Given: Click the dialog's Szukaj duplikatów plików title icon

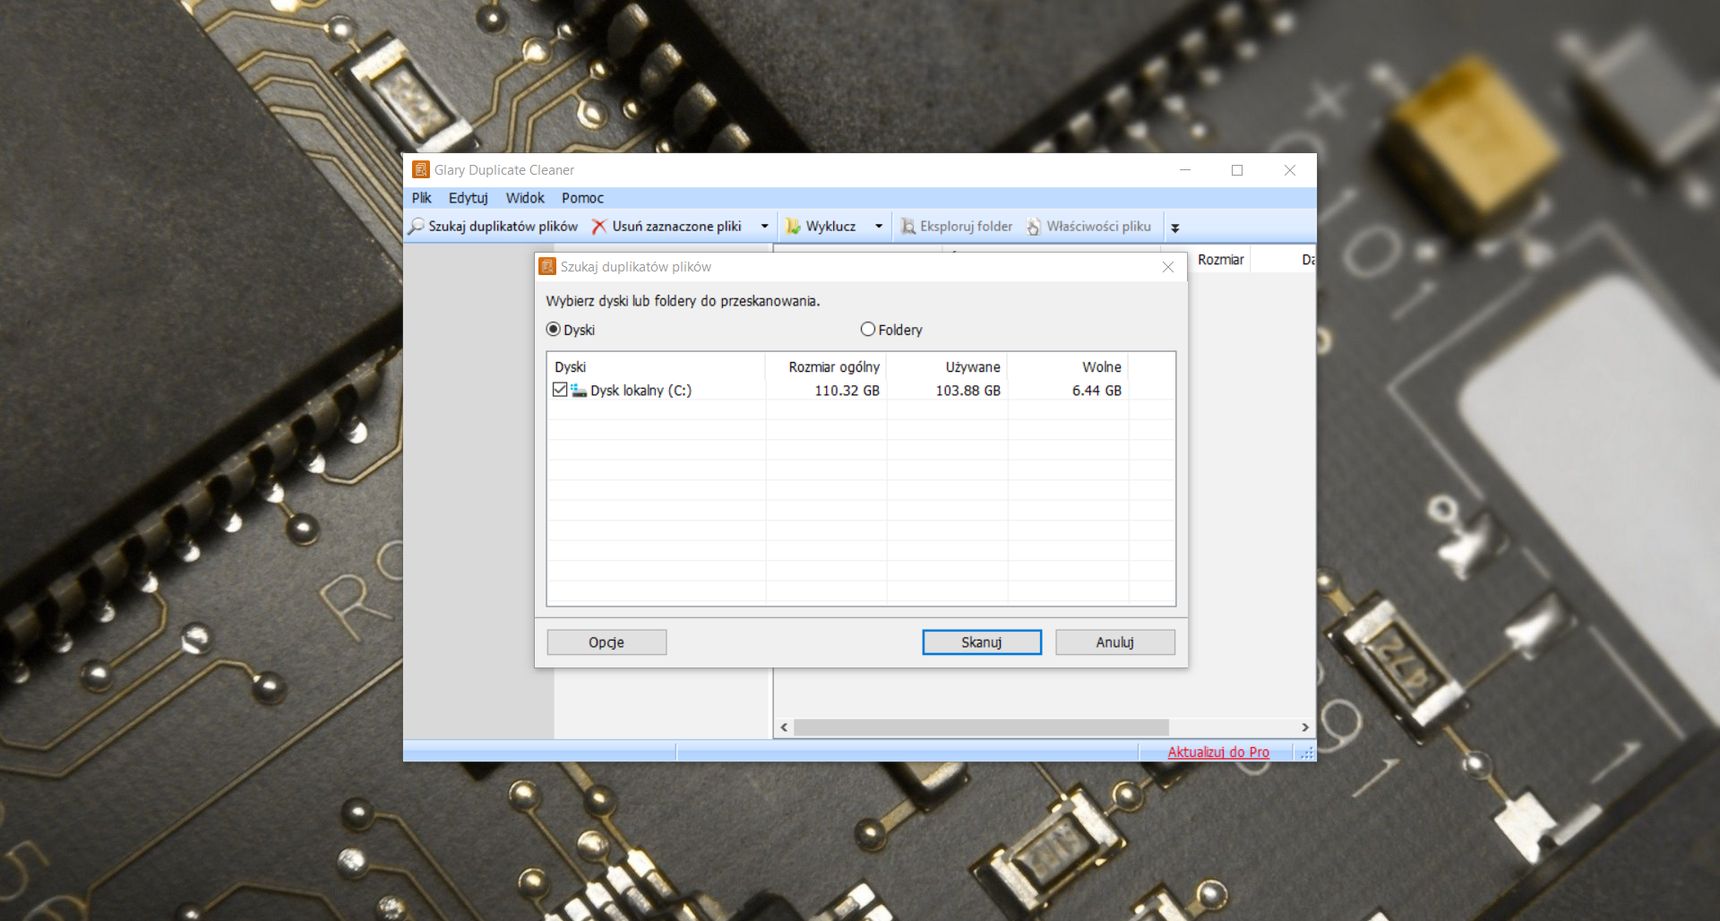Looking at the screenshot, I should (547, 266).
